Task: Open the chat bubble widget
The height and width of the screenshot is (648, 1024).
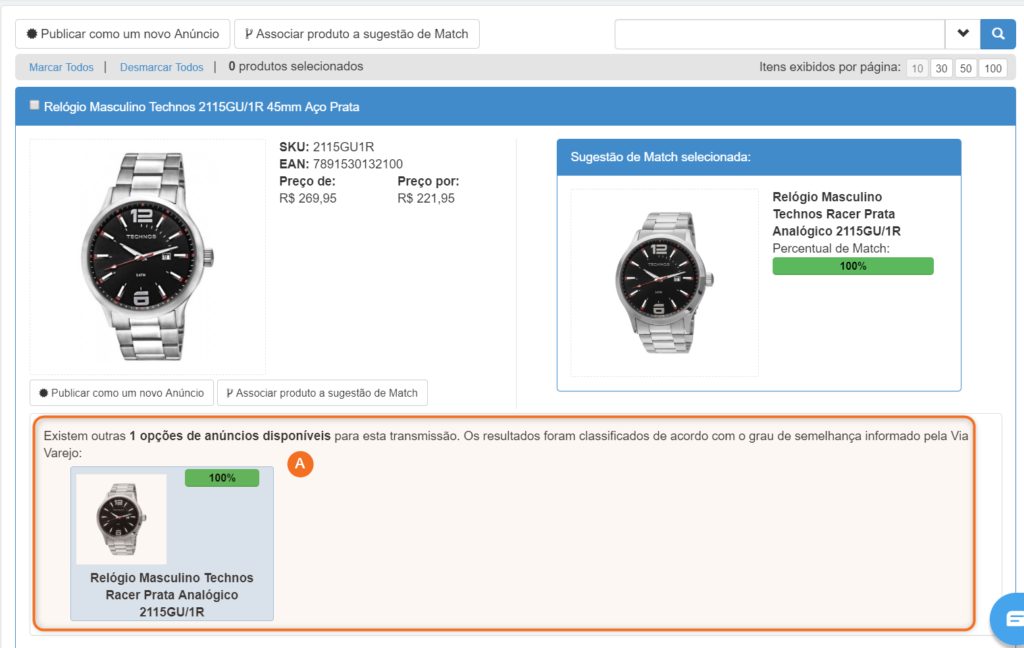Action: [1010, 618]
